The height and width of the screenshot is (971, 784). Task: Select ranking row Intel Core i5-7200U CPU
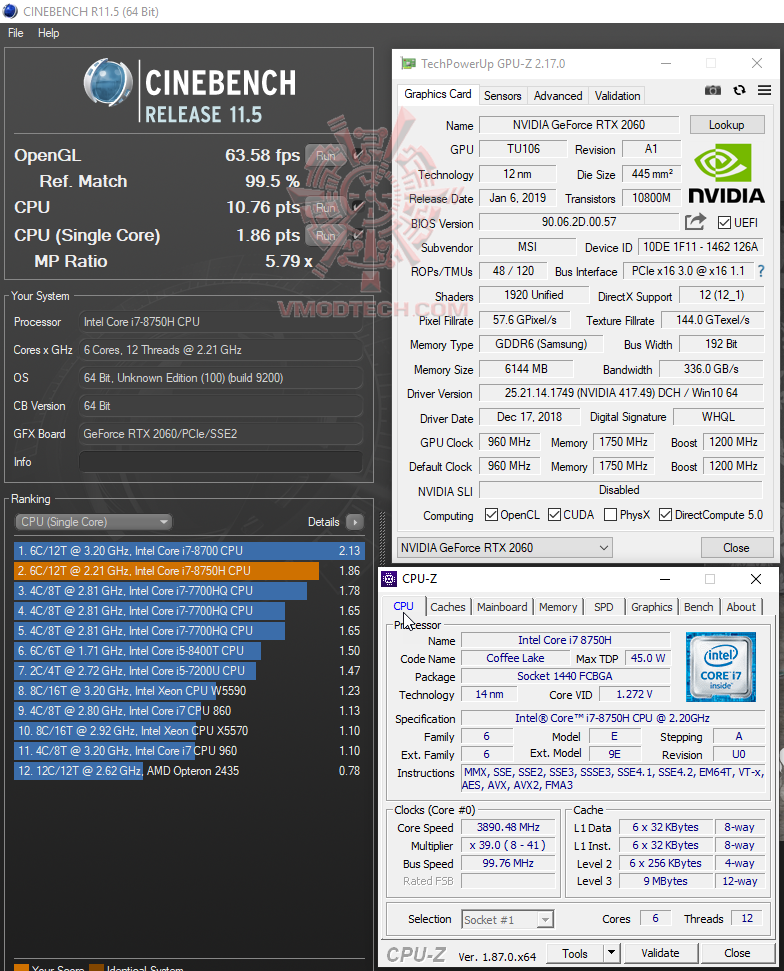pos(189,671)
